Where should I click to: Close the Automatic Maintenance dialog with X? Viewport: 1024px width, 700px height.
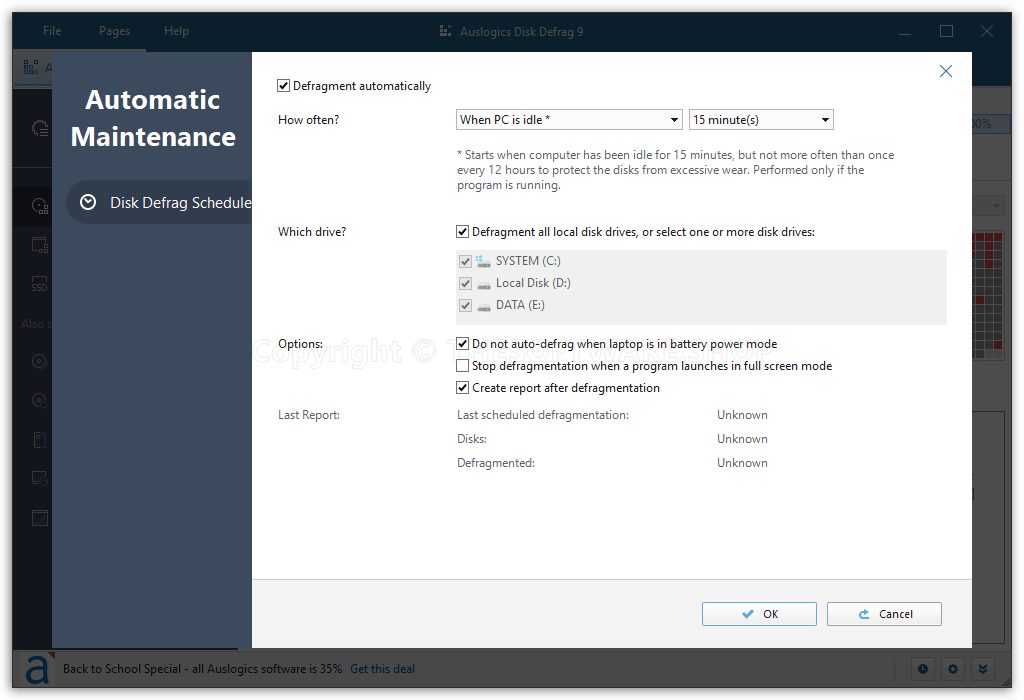(946, 71)
